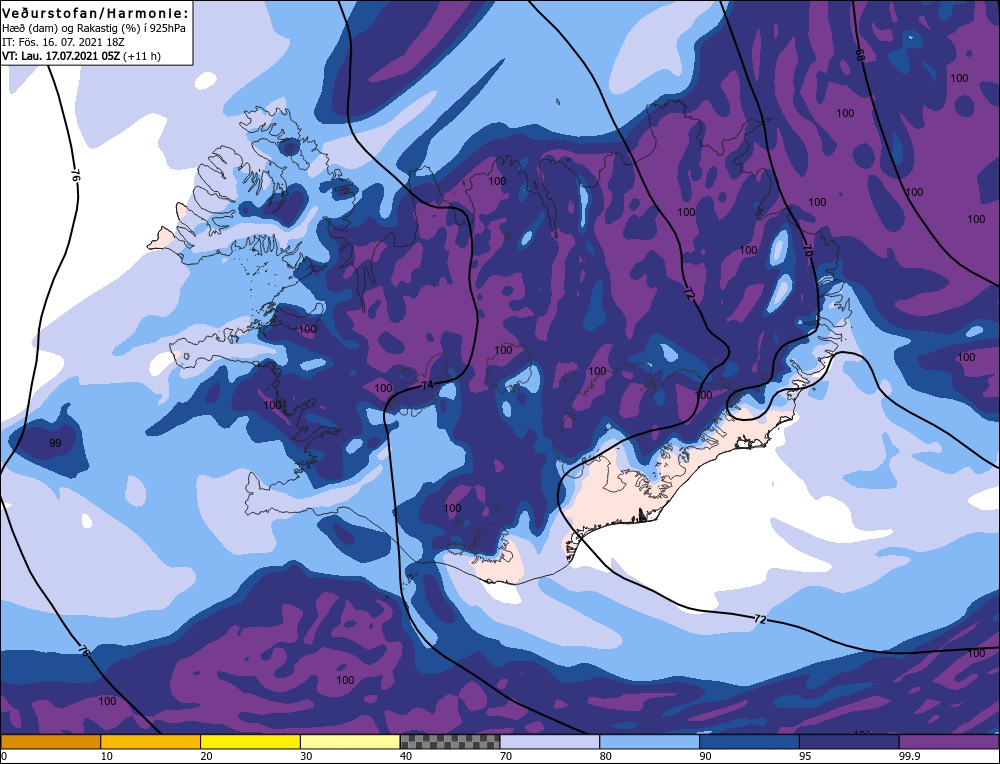Click the orange 10–20 legend swatch

point(151,741)
